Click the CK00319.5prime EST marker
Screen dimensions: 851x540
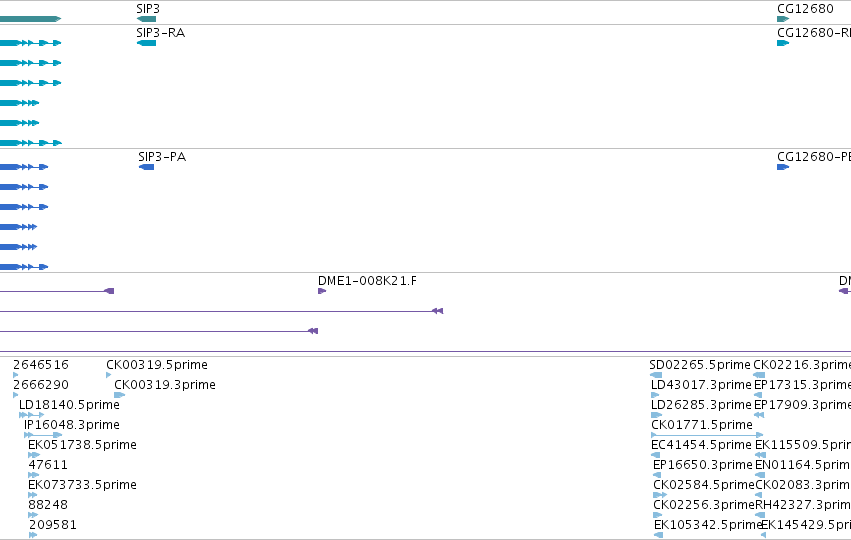(x=109, y=375)
